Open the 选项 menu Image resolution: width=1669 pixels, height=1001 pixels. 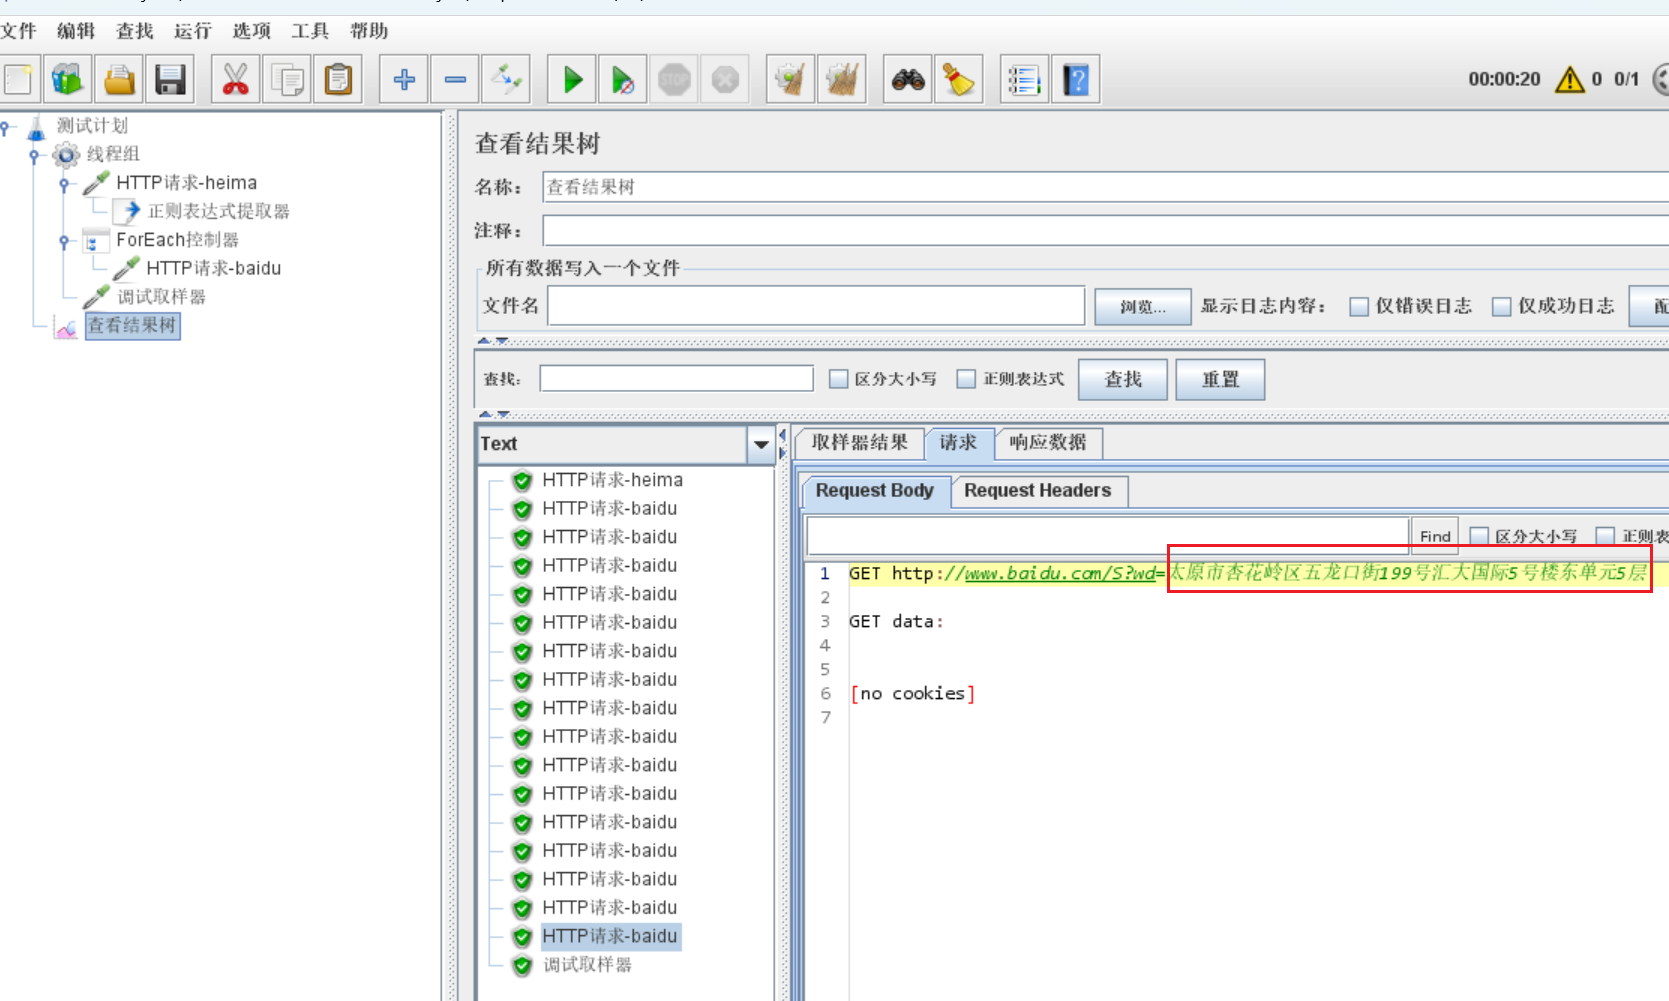252,31
